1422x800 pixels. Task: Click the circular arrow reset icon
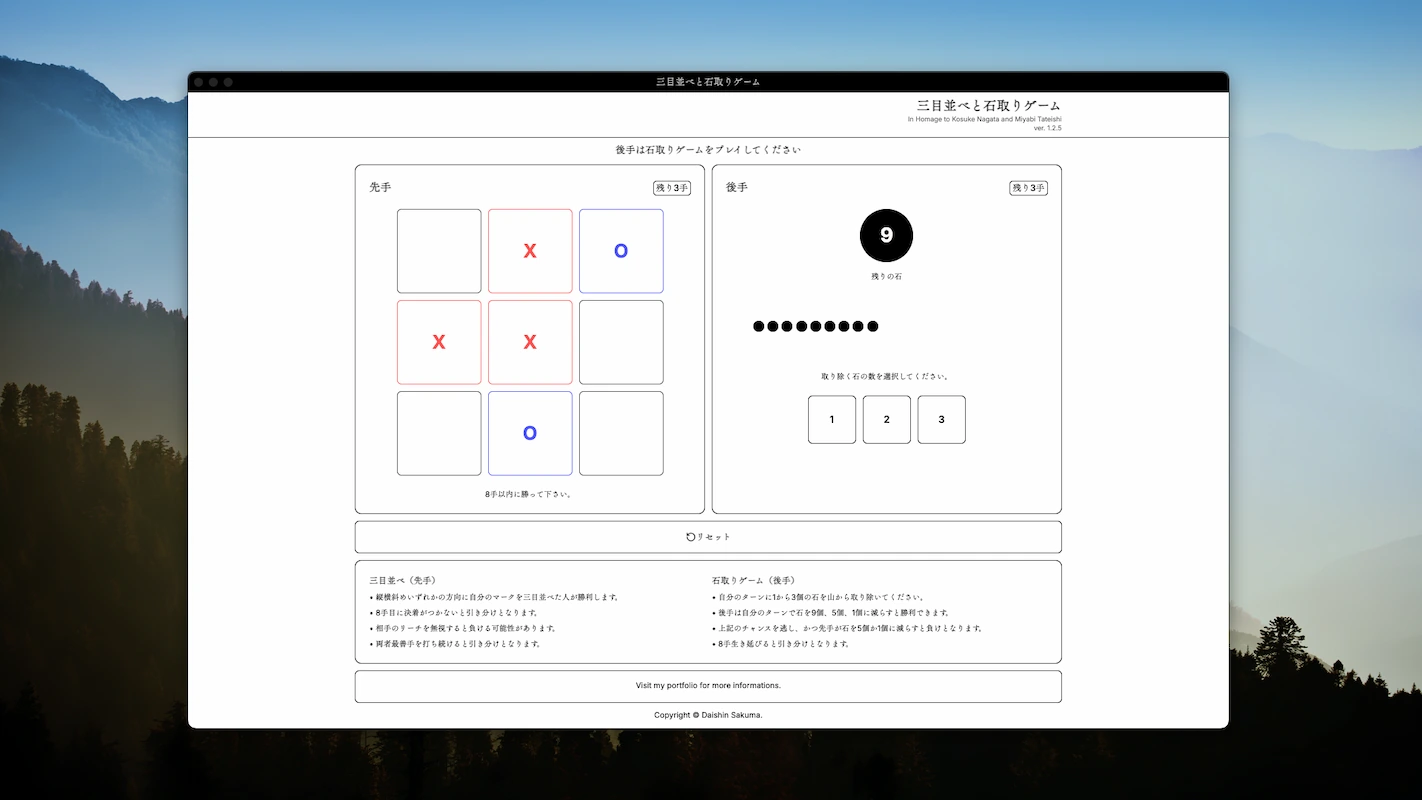click(692, 536)
